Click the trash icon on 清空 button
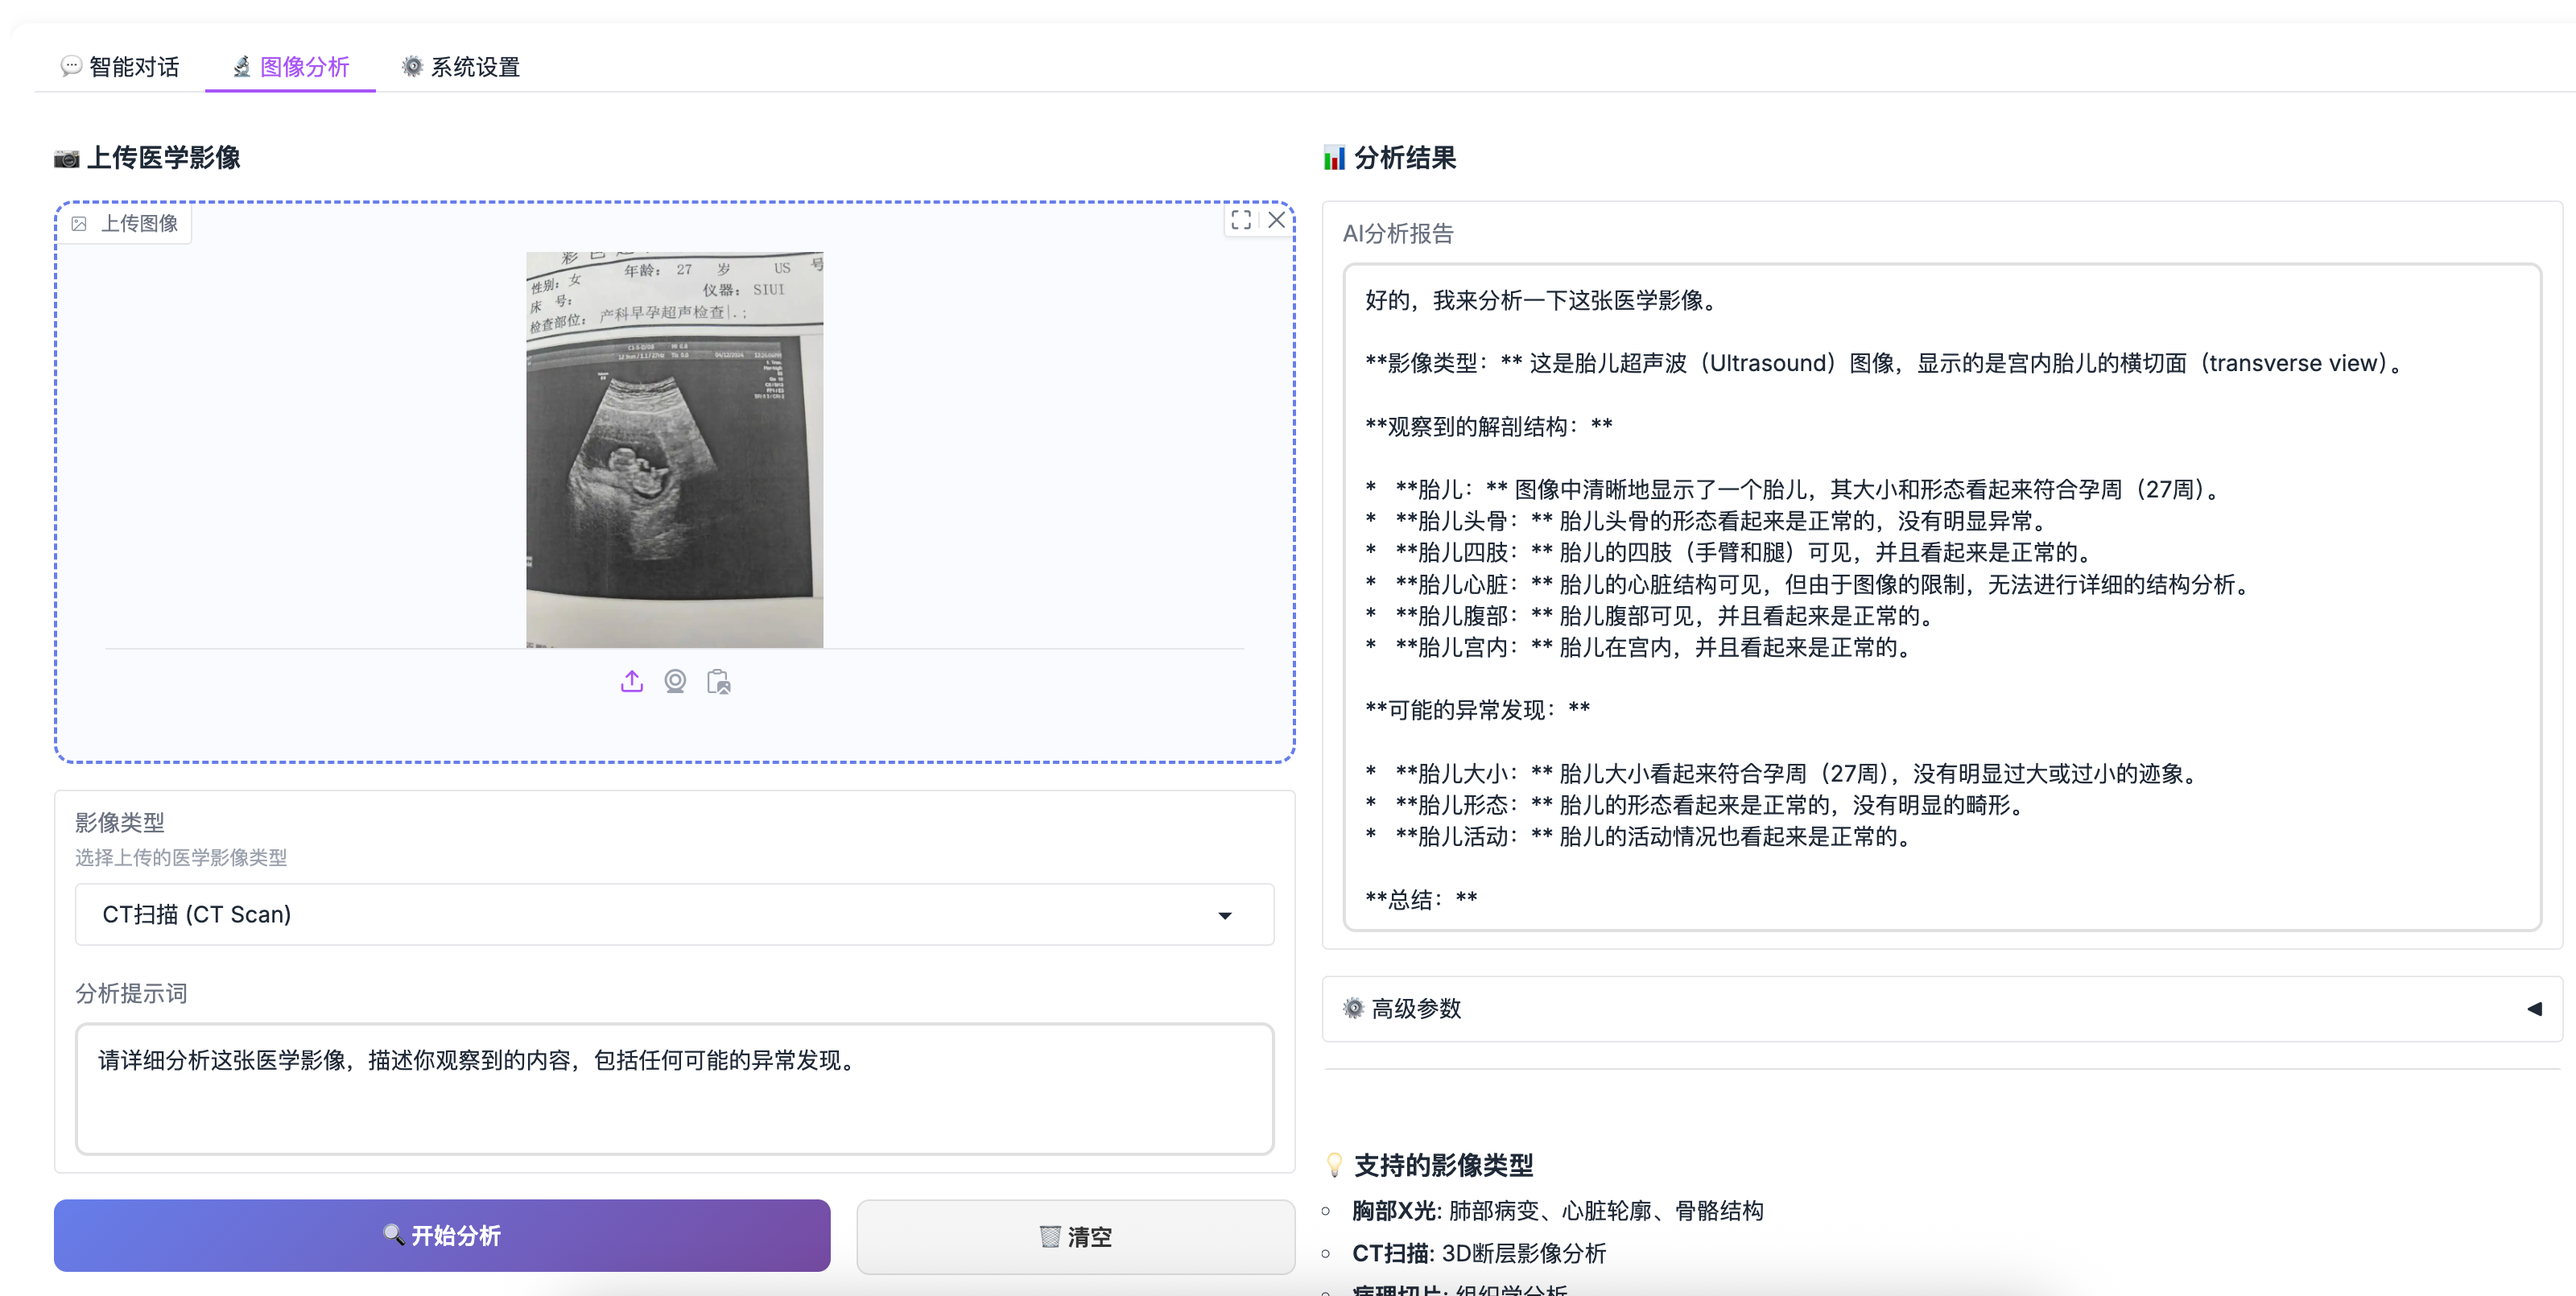Image resolution: width=2576 pixels, height=1296 pixels. 1049,1237
